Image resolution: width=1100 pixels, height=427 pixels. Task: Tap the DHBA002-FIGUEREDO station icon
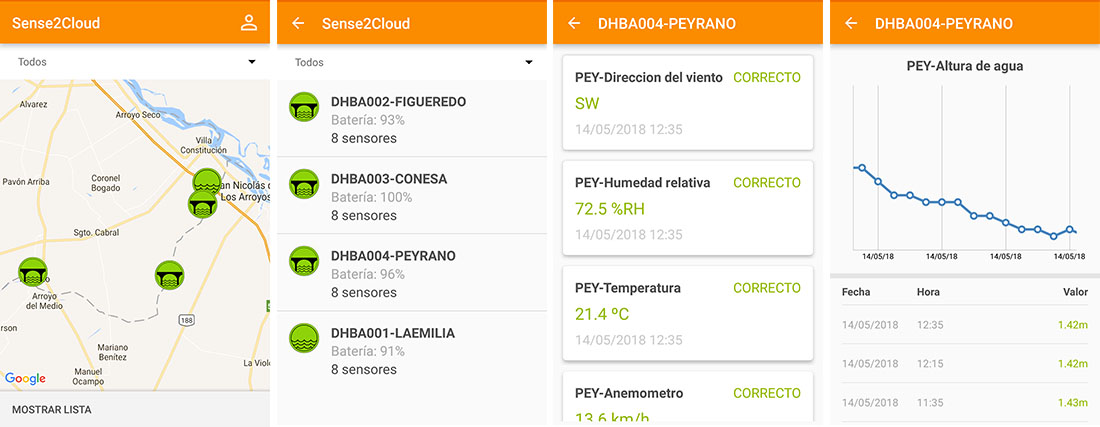click(304, 107)
